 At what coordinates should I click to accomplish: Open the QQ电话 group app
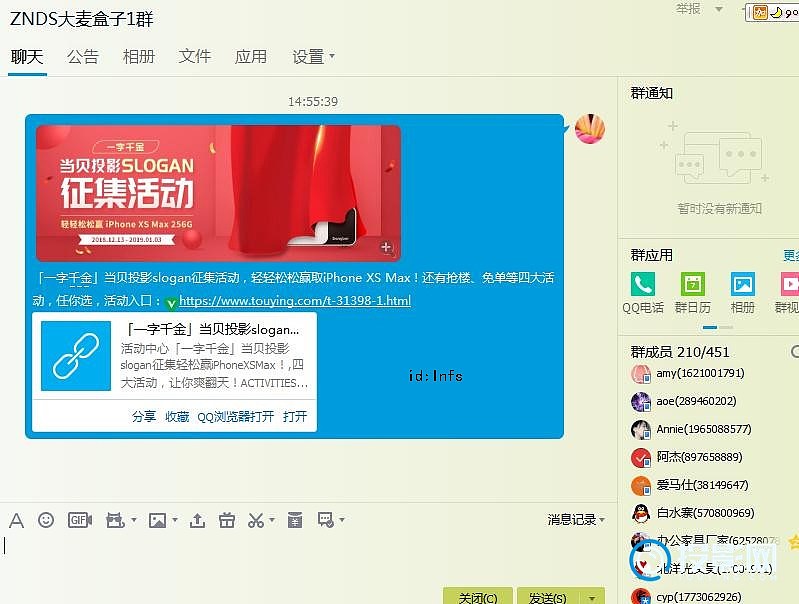pos(643,284)
